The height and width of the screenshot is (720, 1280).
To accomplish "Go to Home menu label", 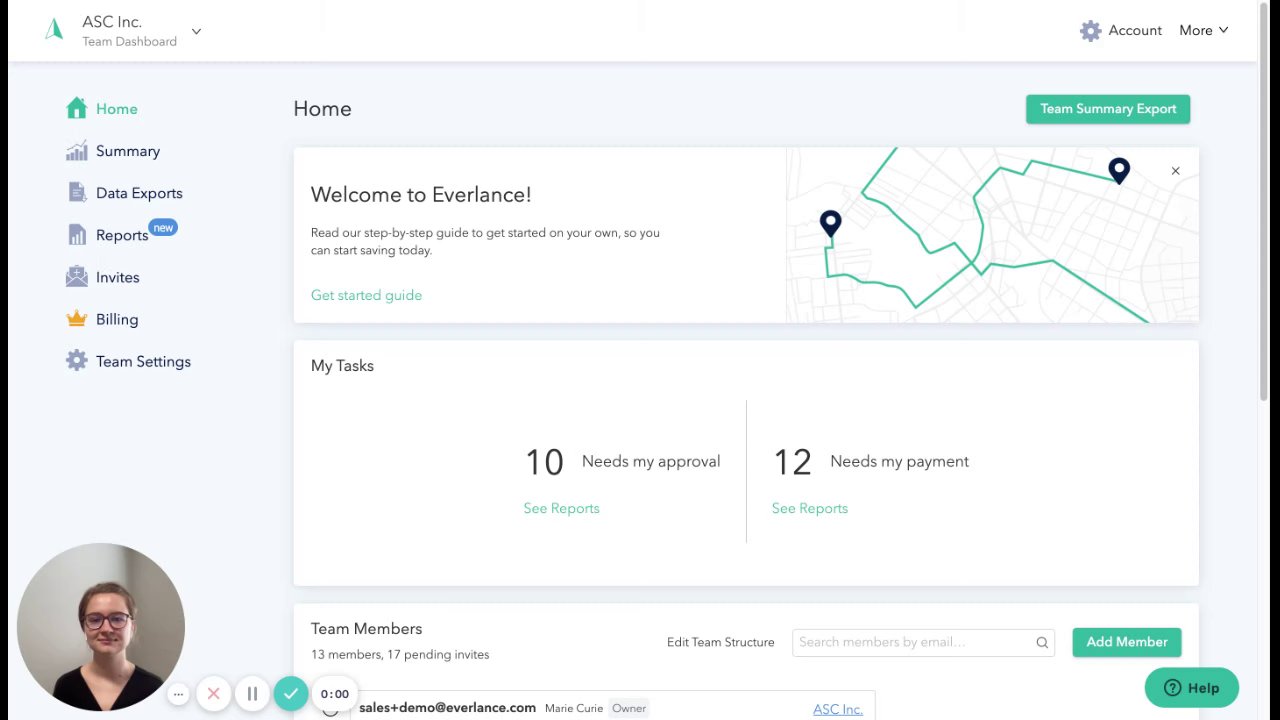I will (117, 109).
